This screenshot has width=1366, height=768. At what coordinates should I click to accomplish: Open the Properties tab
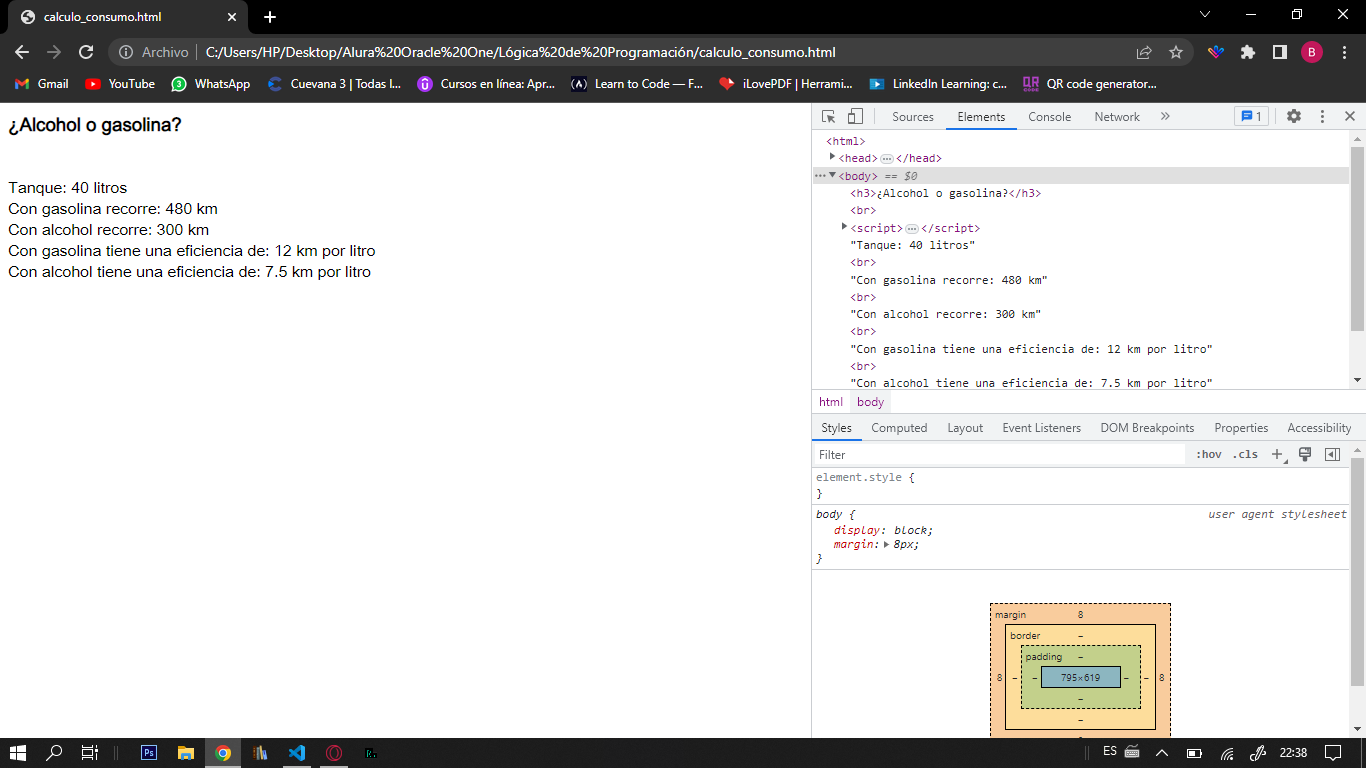point(1241,428)
